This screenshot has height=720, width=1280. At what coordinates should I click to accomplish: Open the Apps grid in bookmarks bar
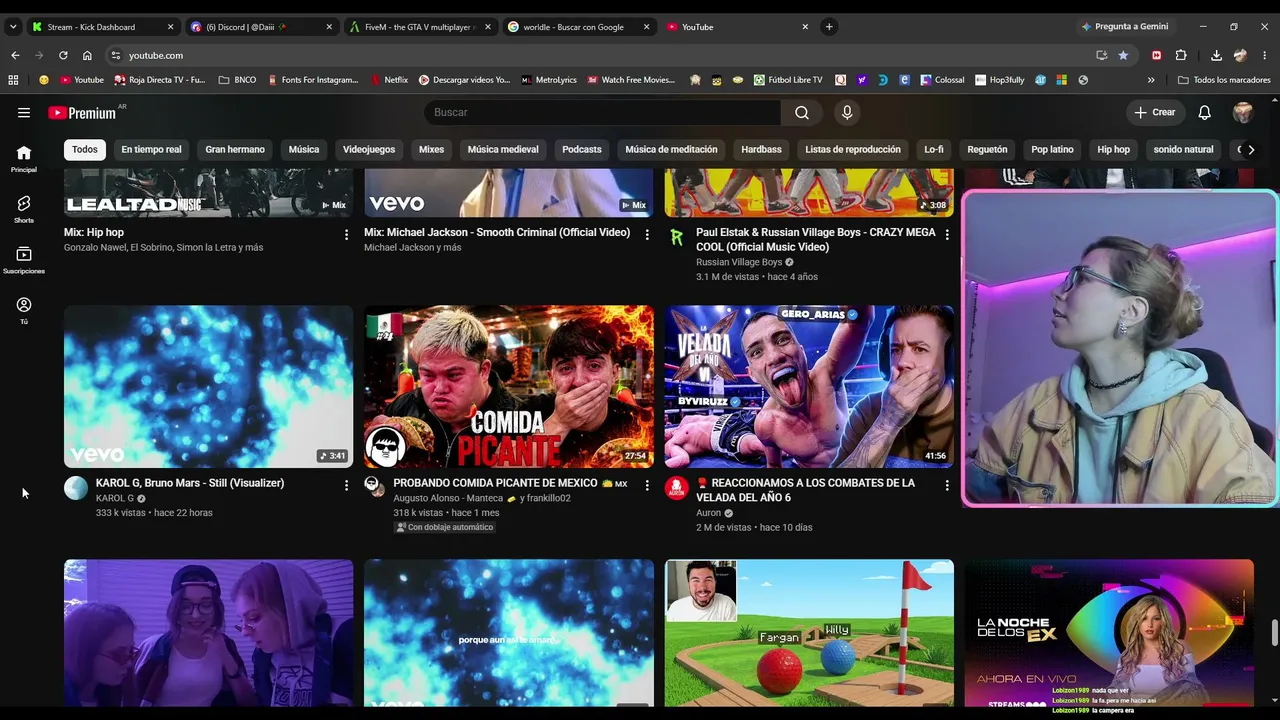click(13, 80)
